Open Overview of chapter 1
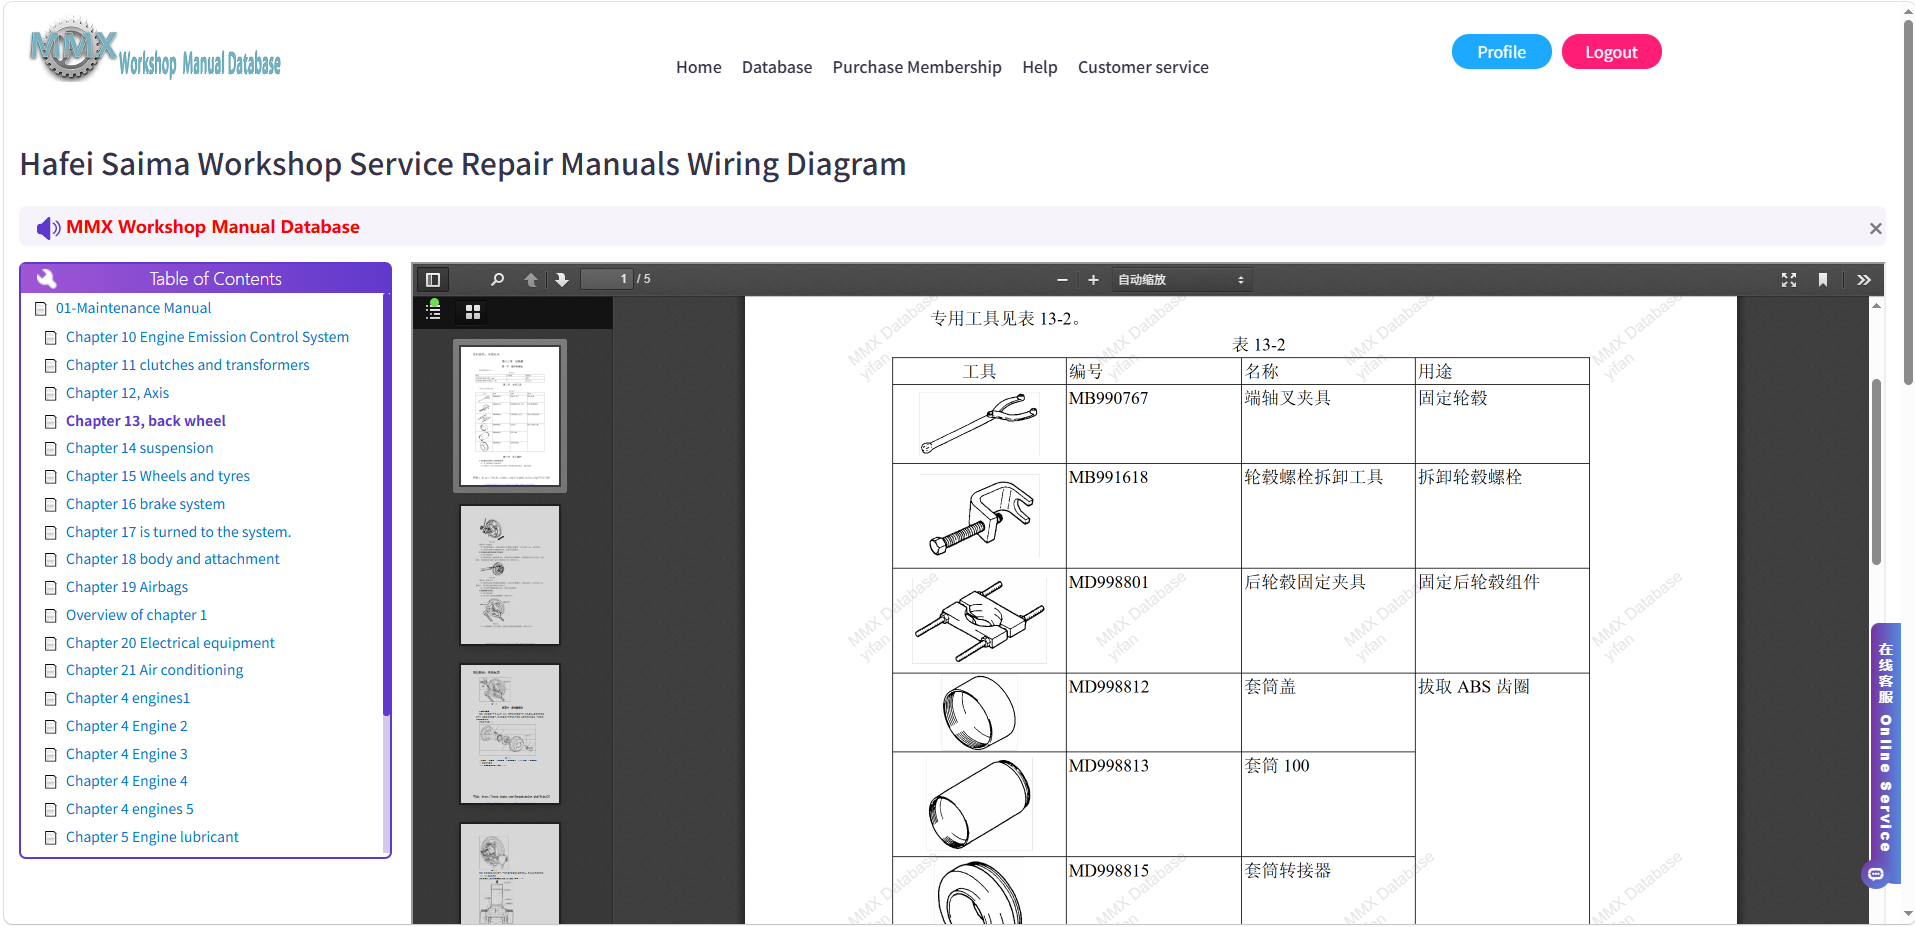The width and height of the screenshot is (1915, 927). (136, 616)
